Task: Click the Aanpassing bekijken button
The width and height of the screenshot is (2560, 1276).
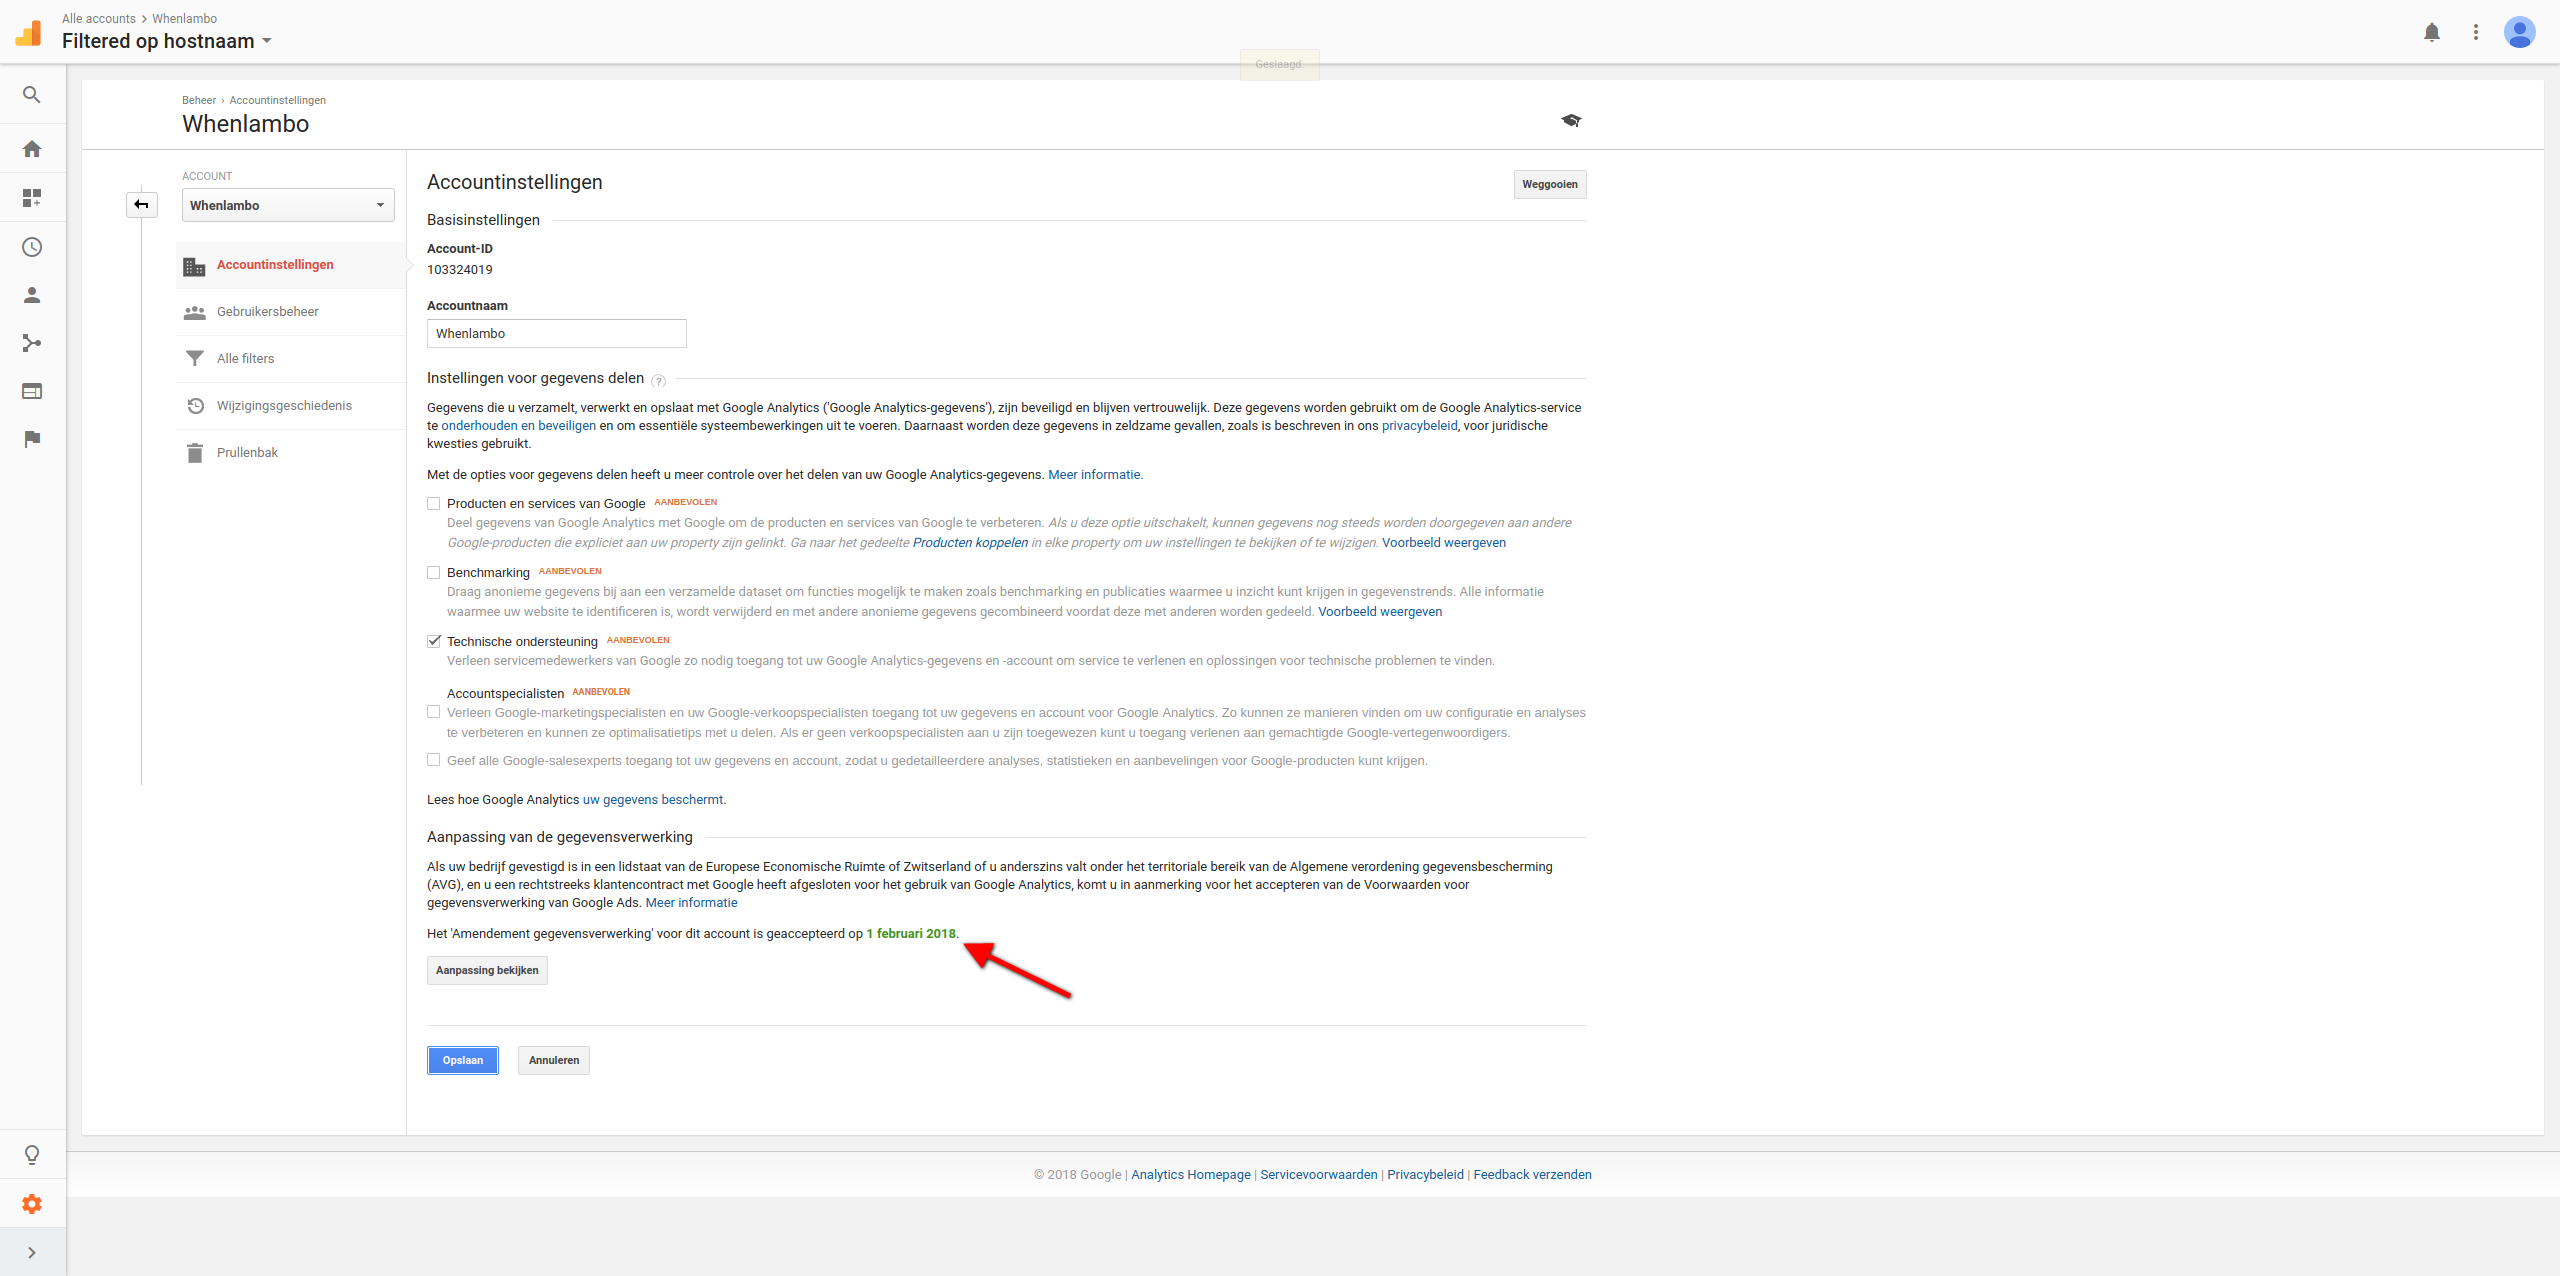Action: coord(487,970)
